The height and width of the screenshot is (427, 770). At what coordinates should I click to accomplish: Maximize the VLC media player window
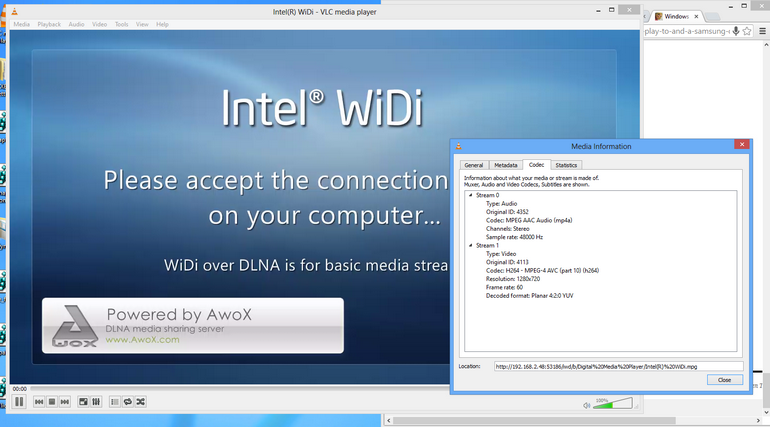click(x=611, y=10)
